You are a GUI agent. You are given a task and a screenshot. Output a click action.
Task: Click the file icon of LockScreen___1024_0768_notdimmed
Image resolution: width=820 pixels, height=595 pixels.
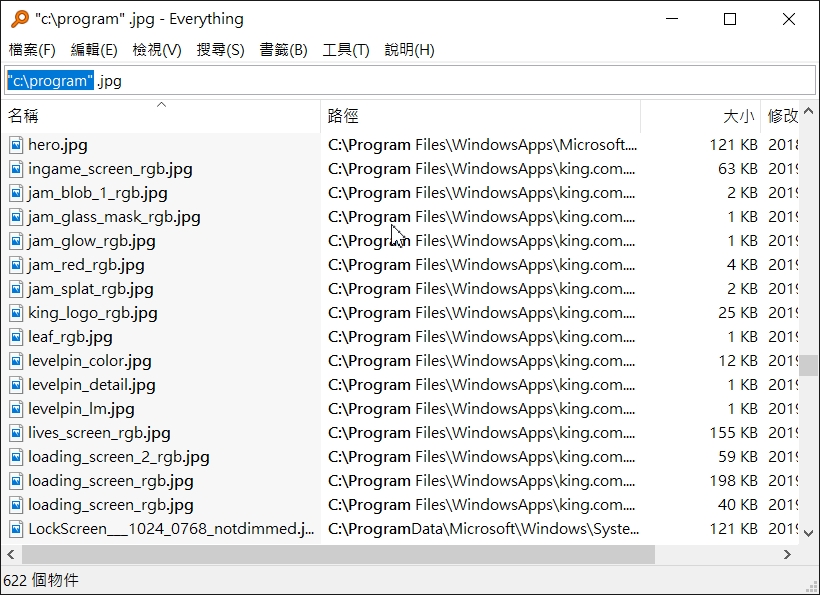(x=16, y=530)
